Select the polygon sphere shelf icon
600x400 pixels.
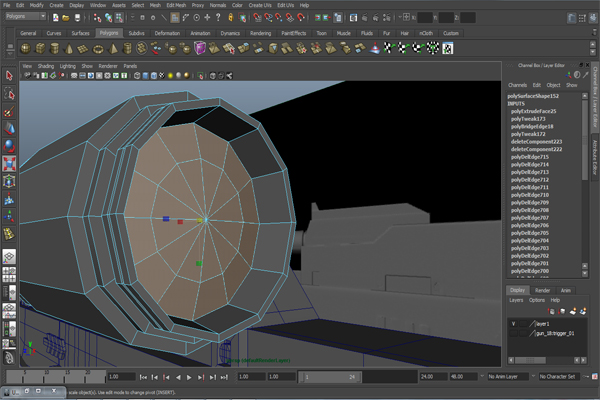(26, 49)
